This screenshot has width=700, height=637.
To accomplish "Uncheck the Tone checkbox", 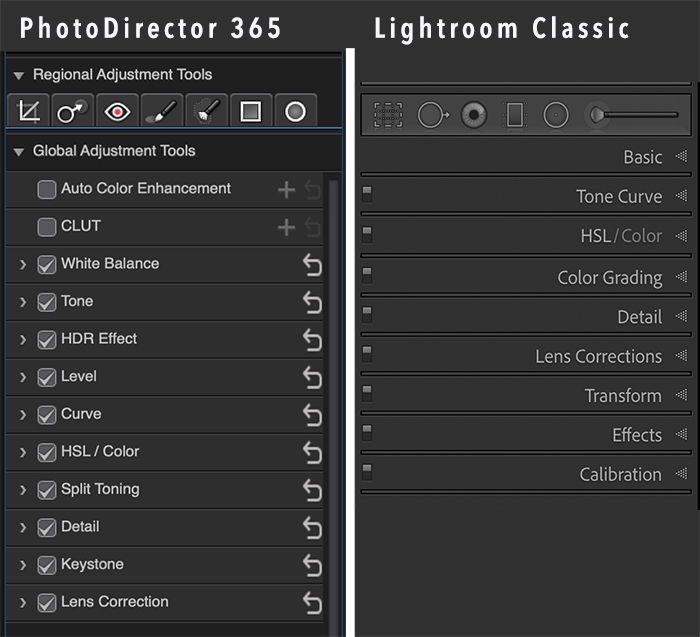I will tap(47, 302).
